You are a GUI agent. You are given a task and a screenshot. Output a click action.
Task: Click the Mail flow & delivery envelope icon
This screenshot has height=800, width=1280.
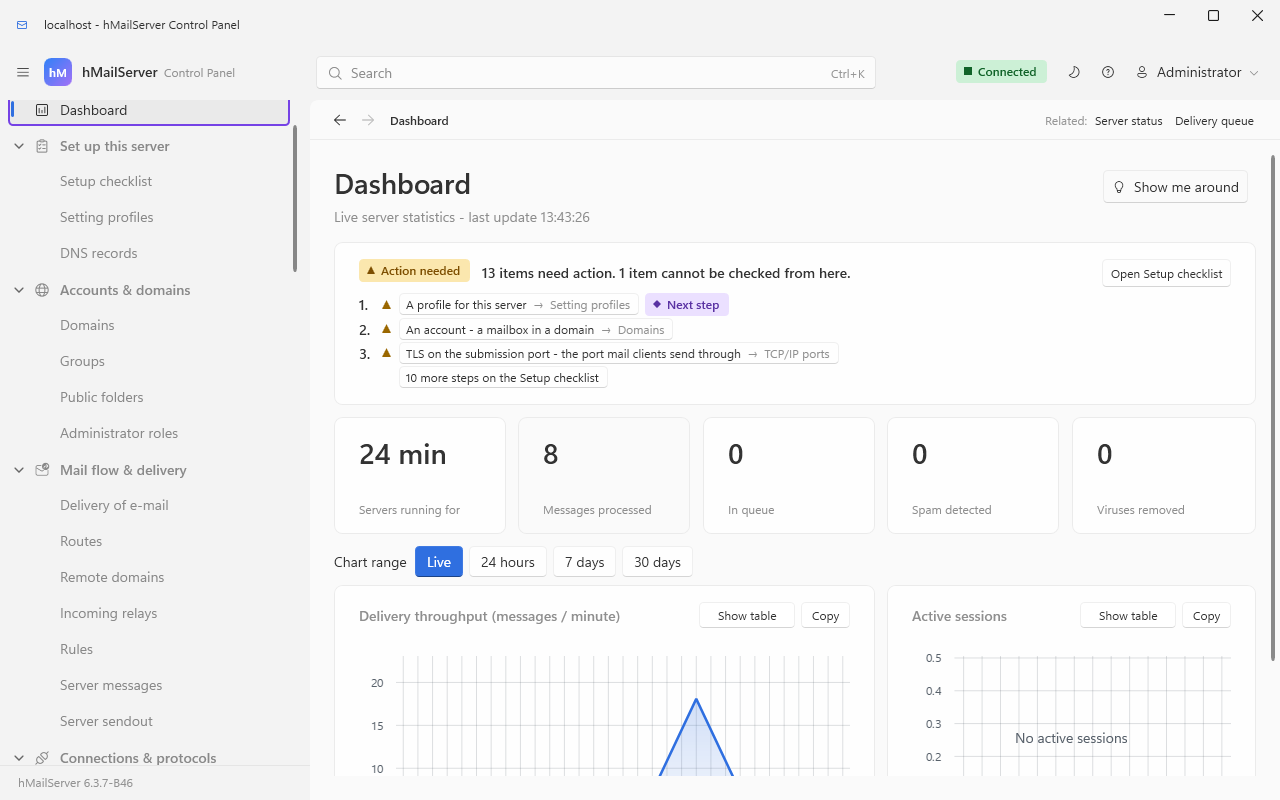click(x=42, y=470)
